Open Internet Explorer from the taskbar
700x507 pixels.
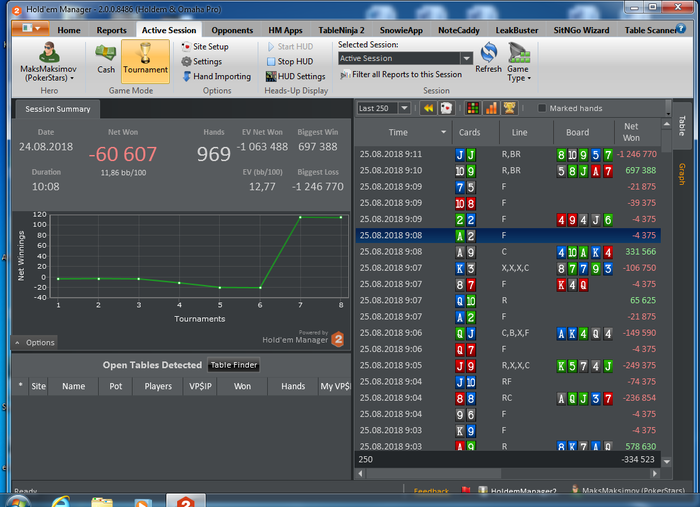[x=61, y=502]
